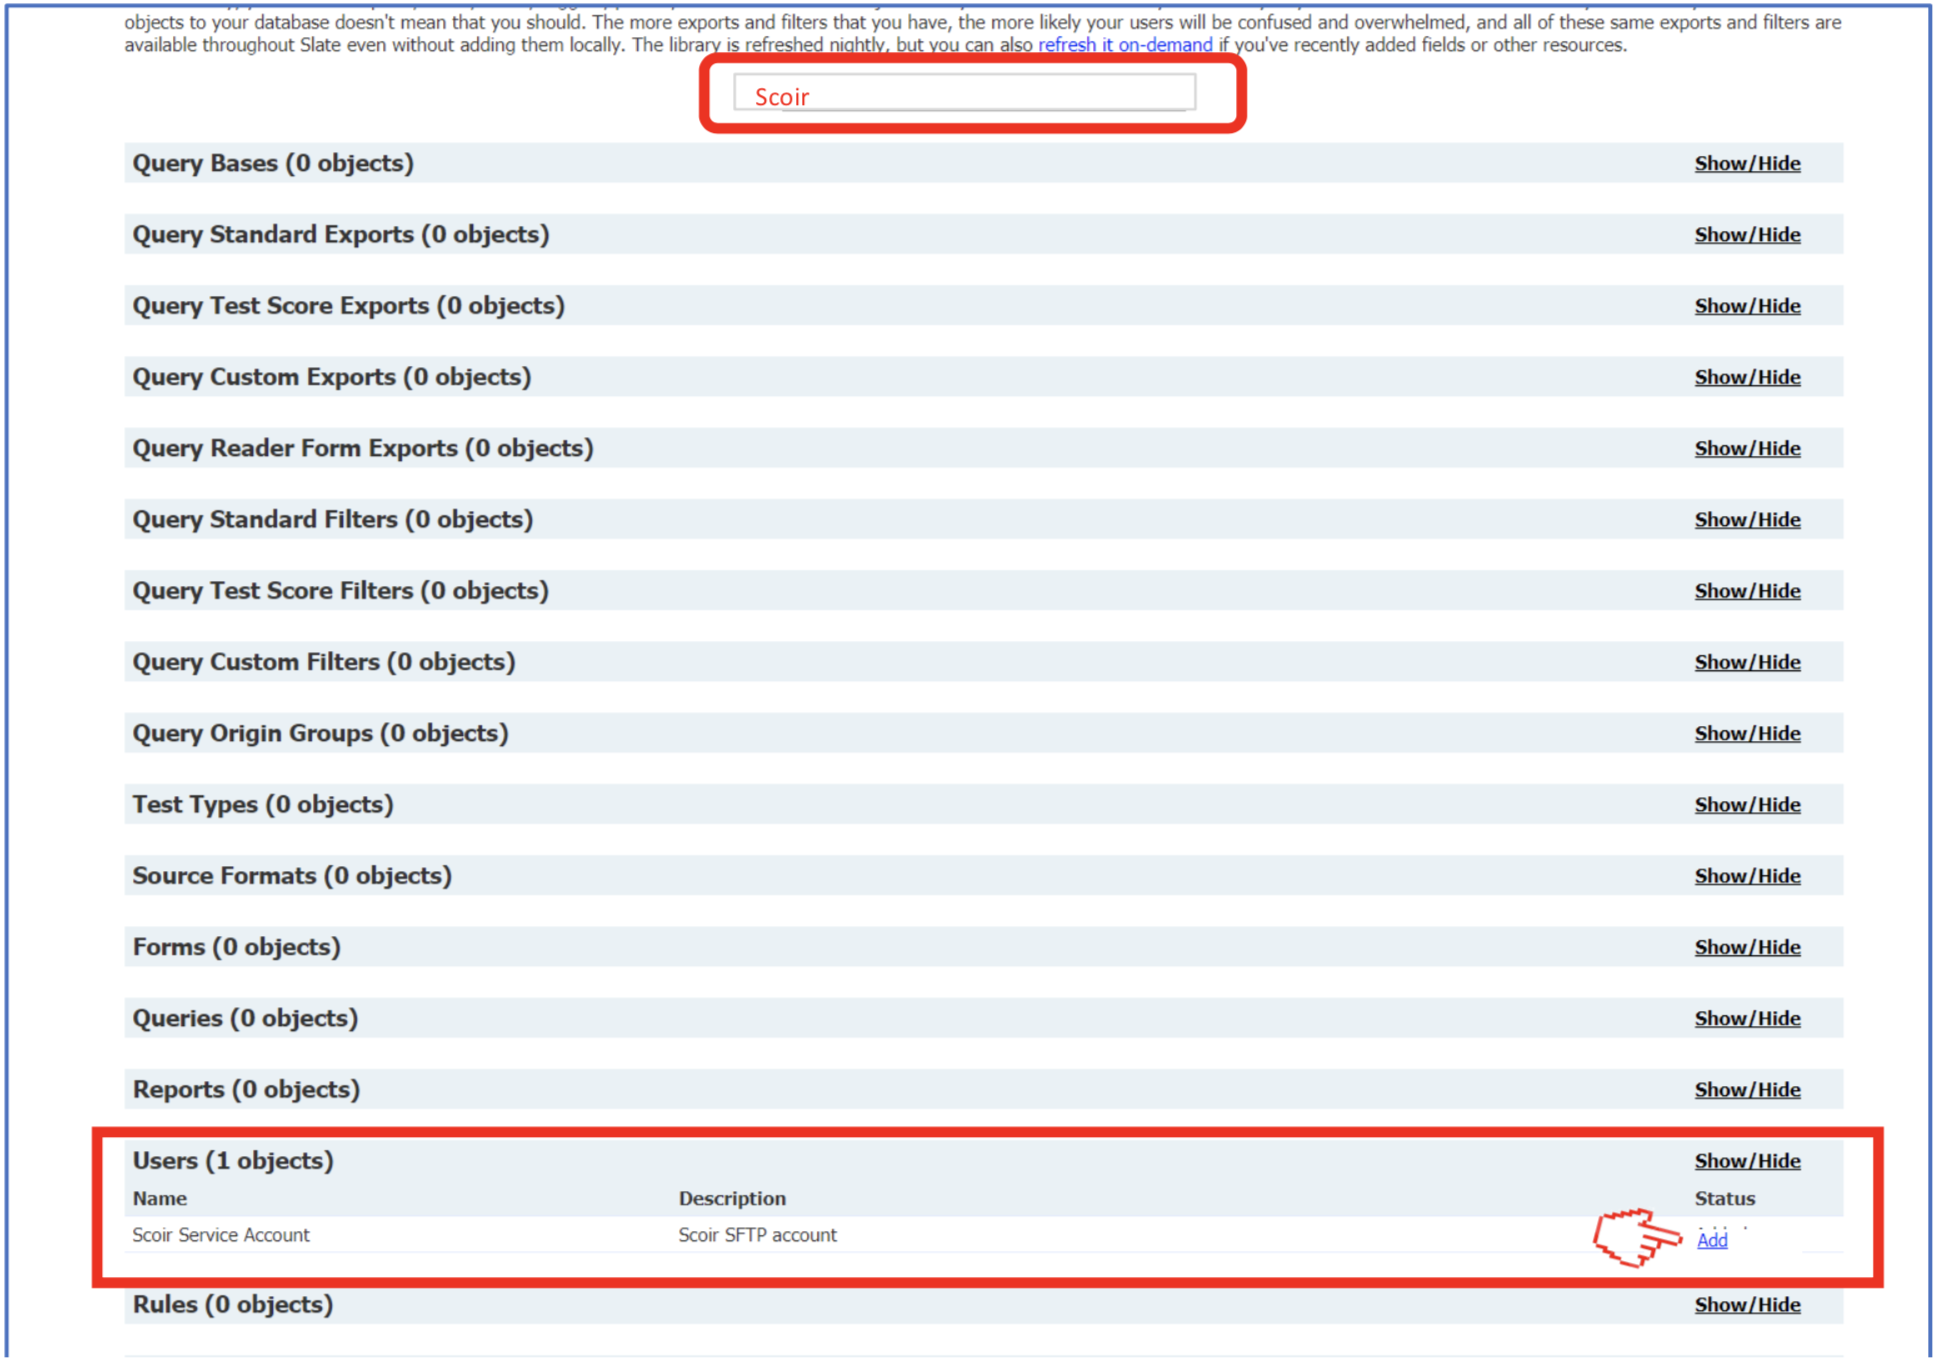Toggle Show/Hide for Query Custom Exports

(x=1747, y=377)
